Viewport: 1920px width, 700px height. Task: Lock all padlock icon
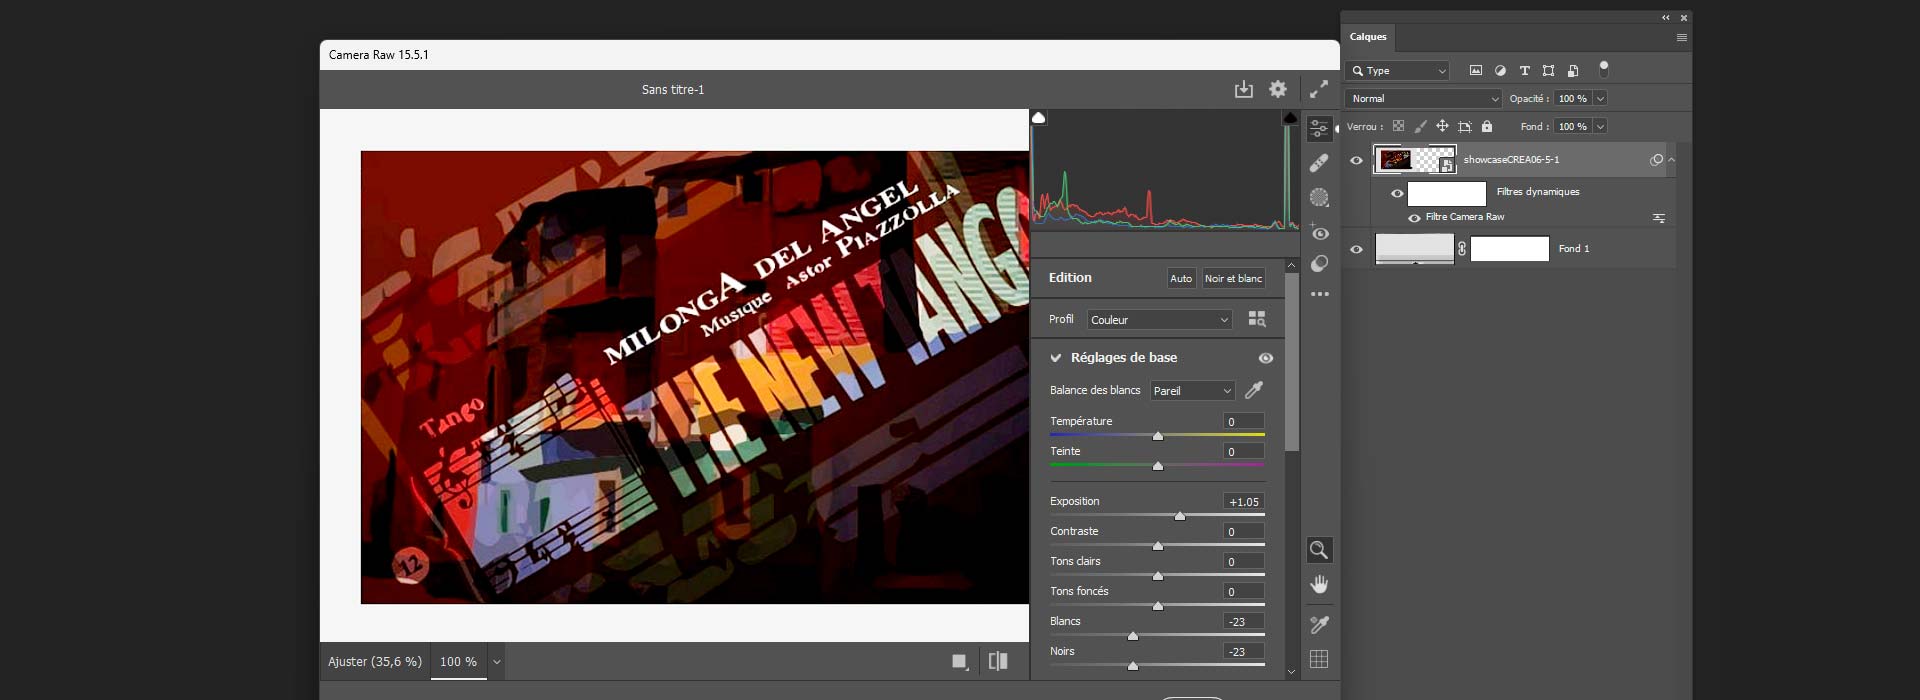tap(1487, 126)
